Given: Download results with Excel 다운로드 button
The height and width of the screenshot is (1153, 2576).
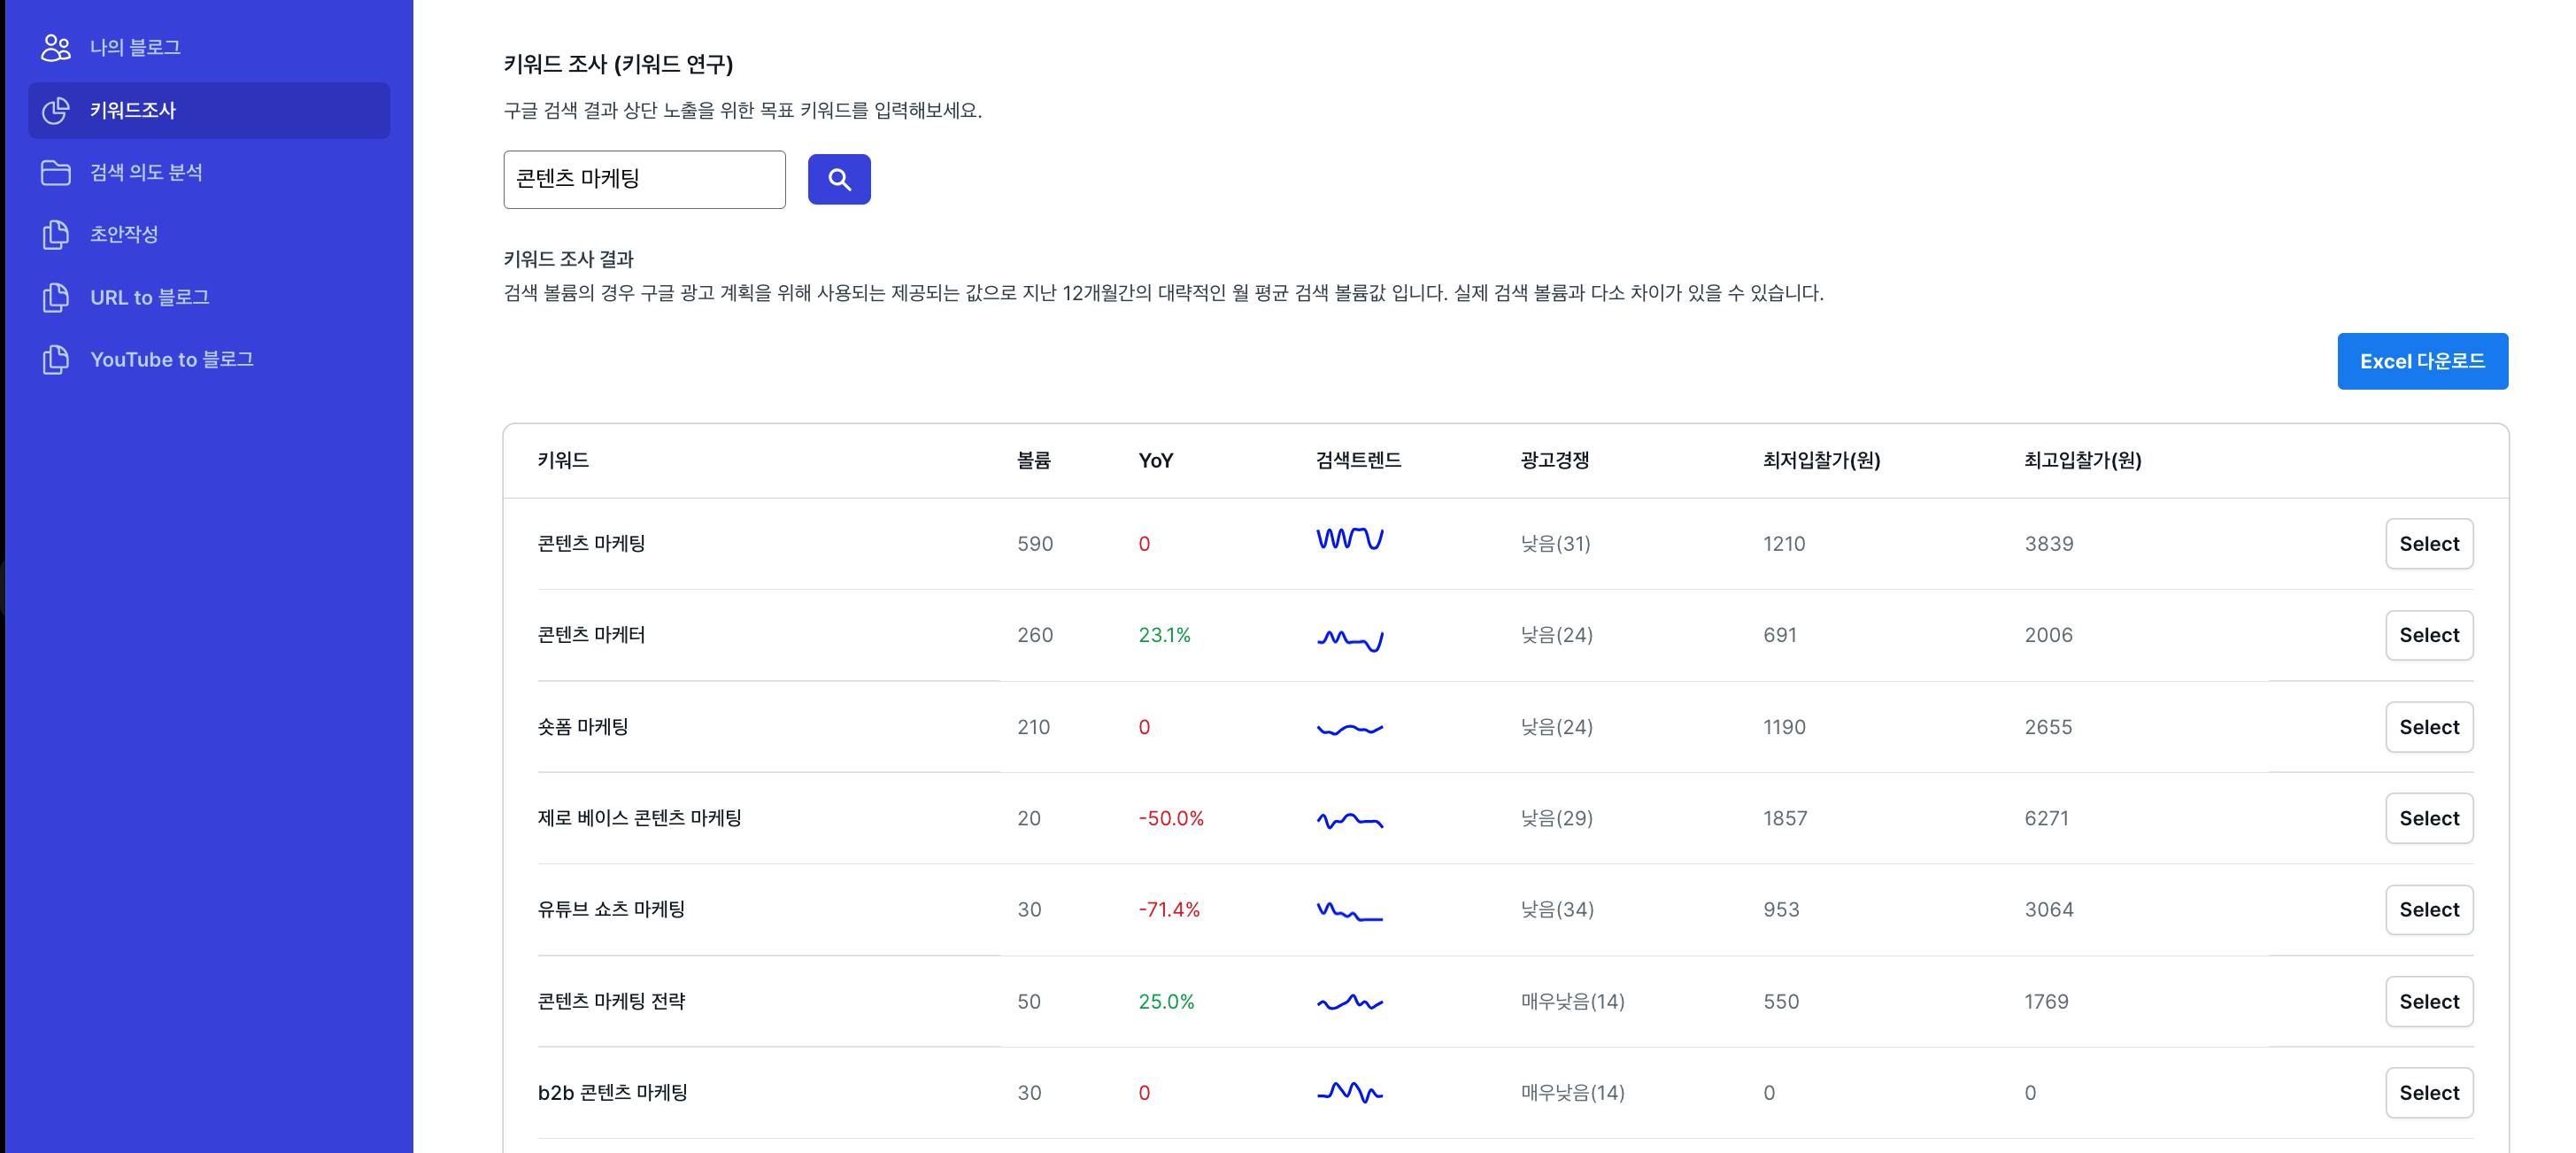Looking at the screenshot, I should [2421, 361].
